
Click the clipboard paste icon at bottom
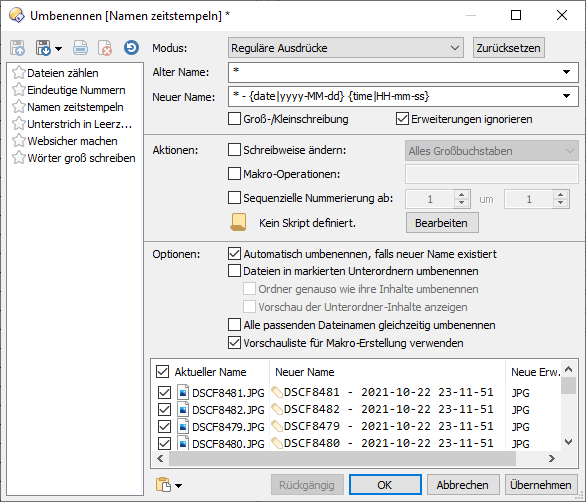[163, 485]
